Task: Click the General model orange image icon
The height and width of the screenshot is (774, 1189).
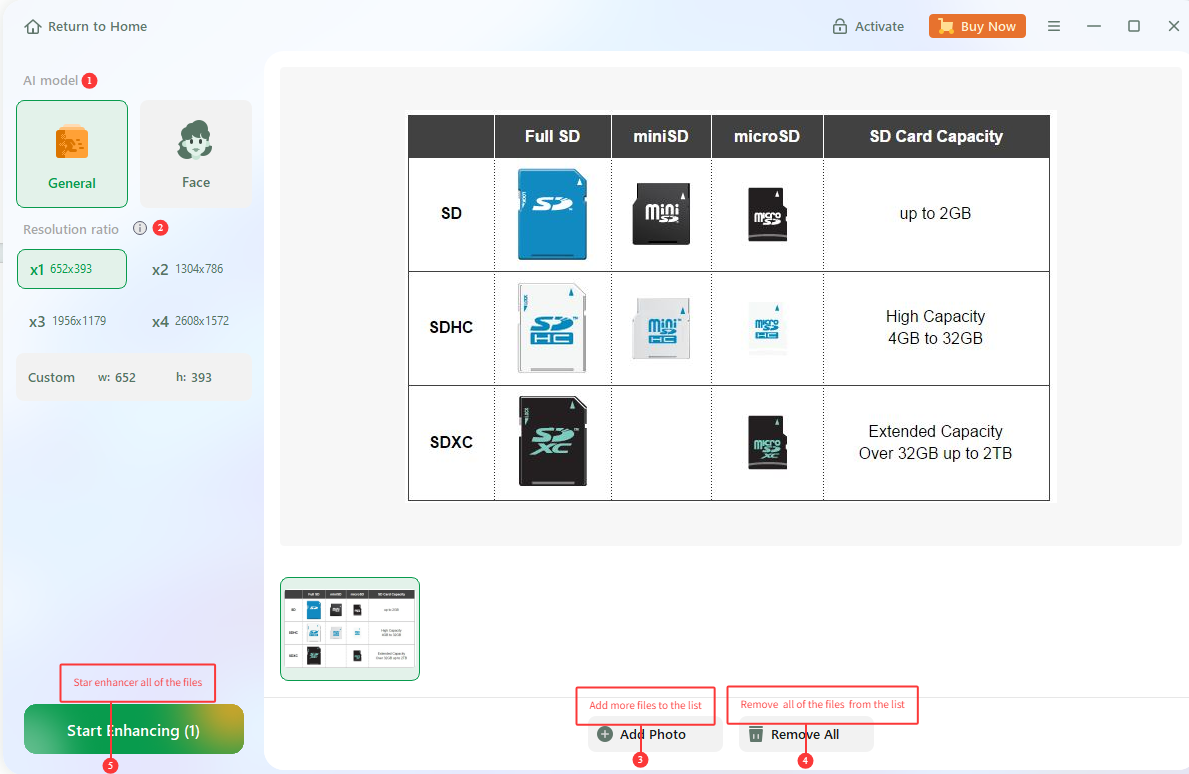Action: pos(72,142)
